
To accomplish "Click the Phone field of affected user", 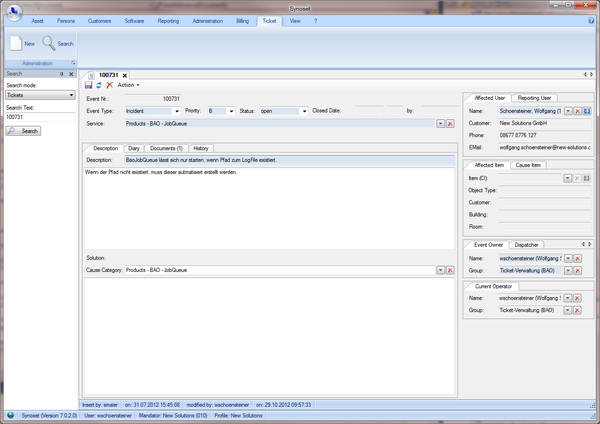I will pyautogui.click(x=545, y=135).
